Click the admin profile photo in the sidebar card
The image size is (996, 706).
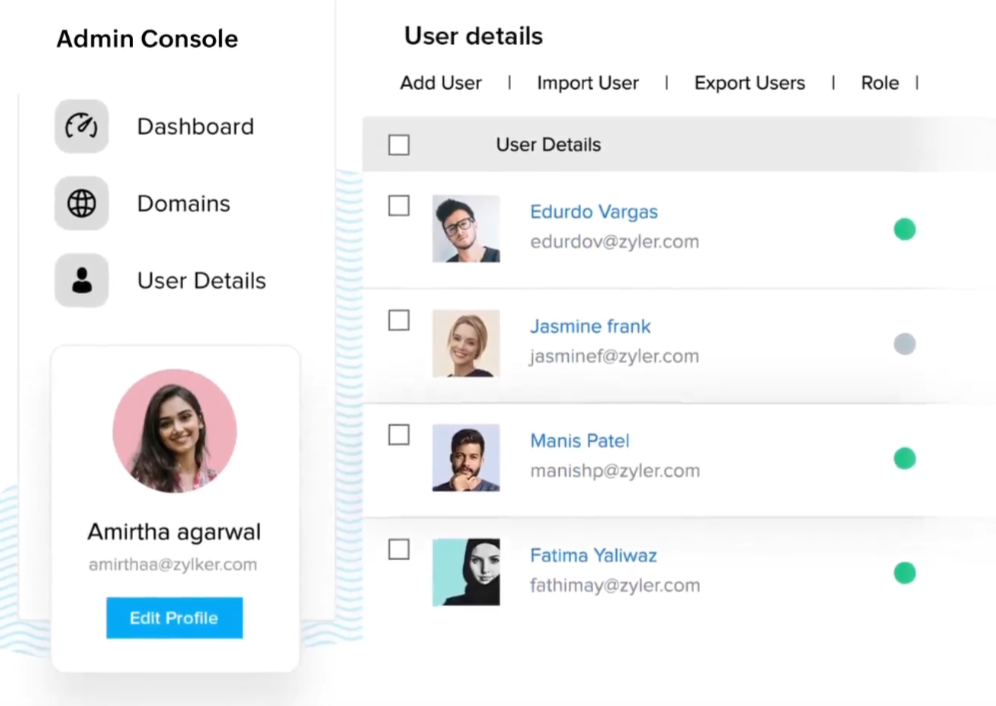[x=174, y=431]
